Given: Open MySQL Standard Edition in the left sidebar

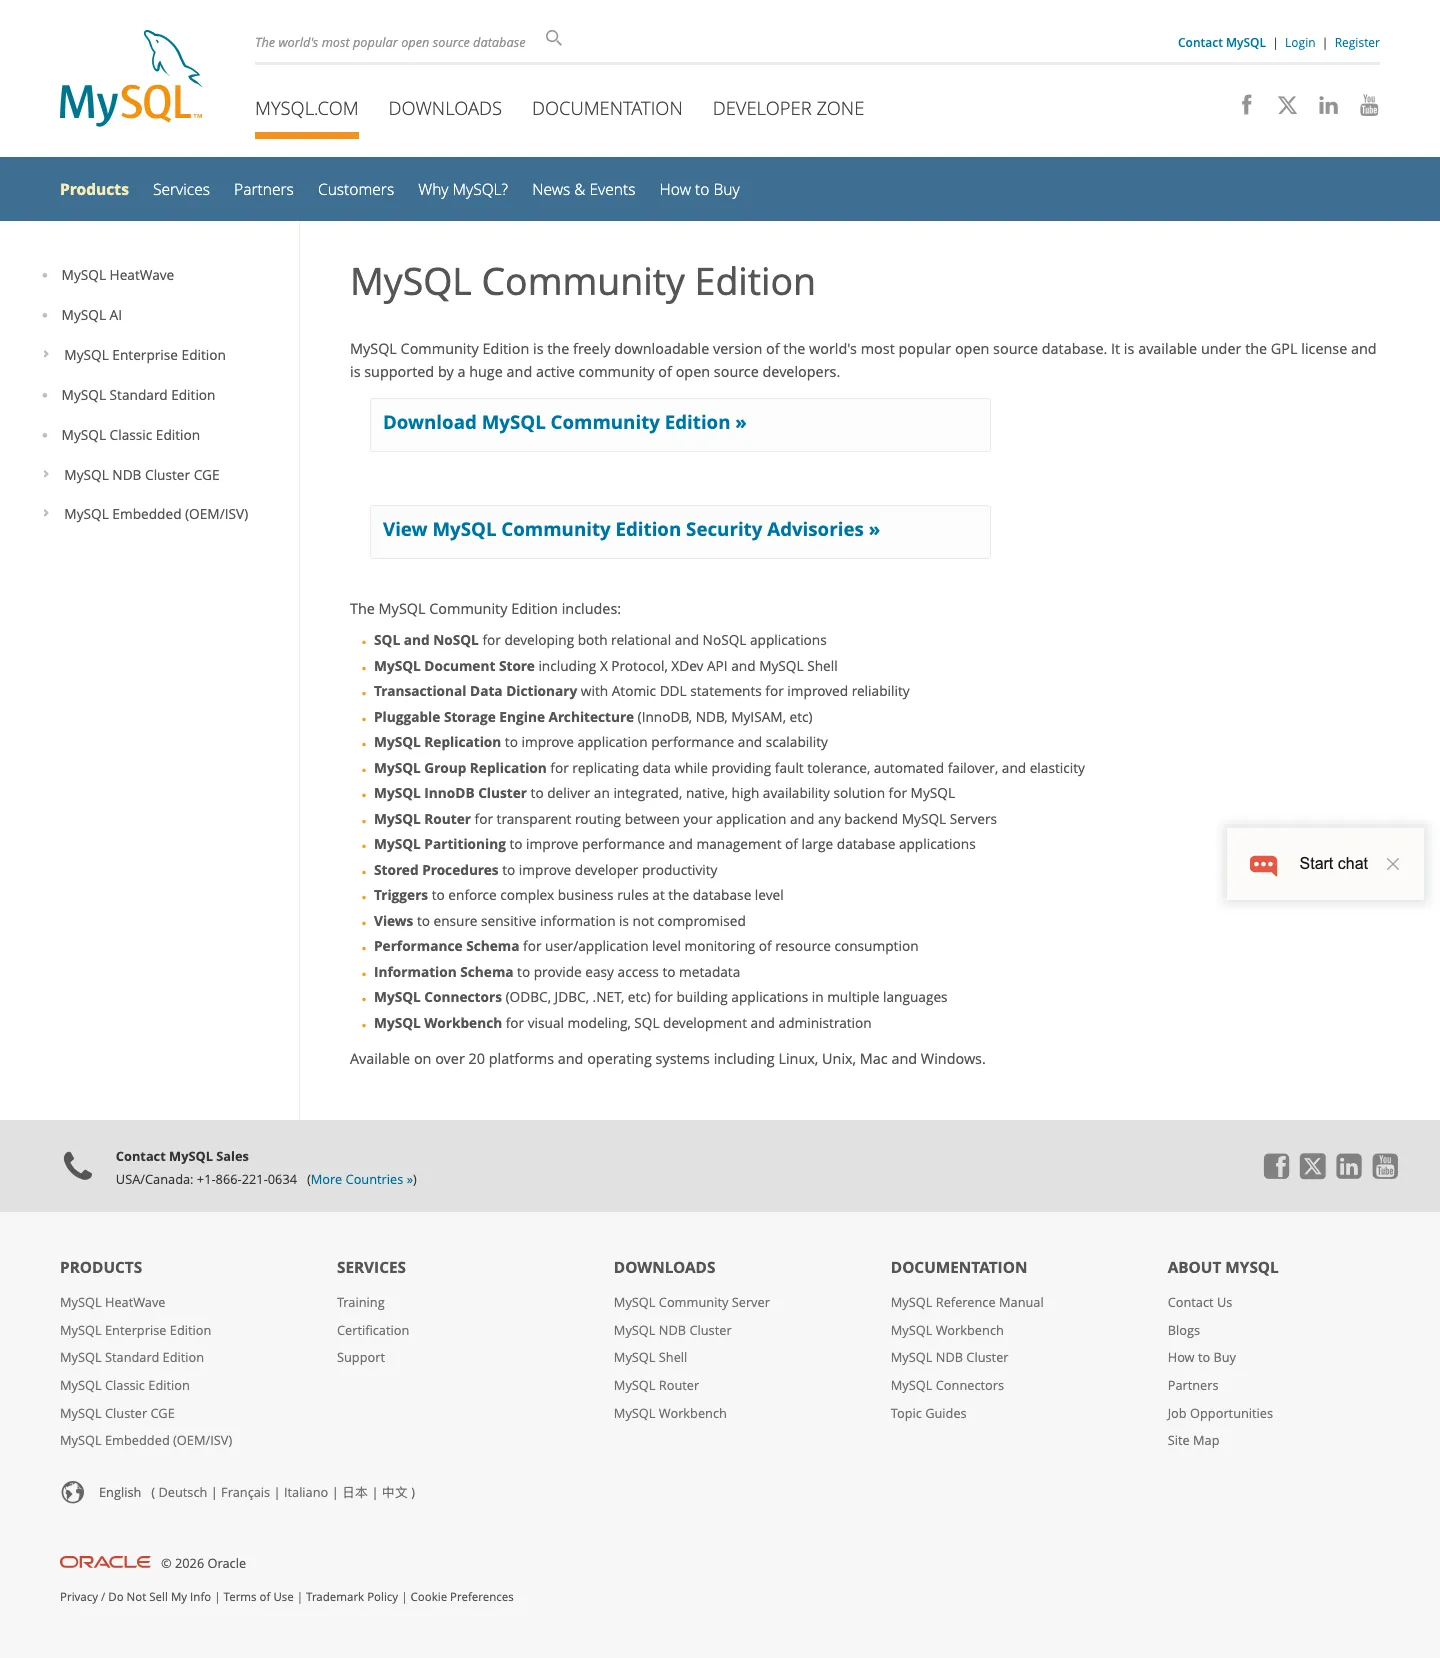Looking at the screenshot, I should coord(139,395).
